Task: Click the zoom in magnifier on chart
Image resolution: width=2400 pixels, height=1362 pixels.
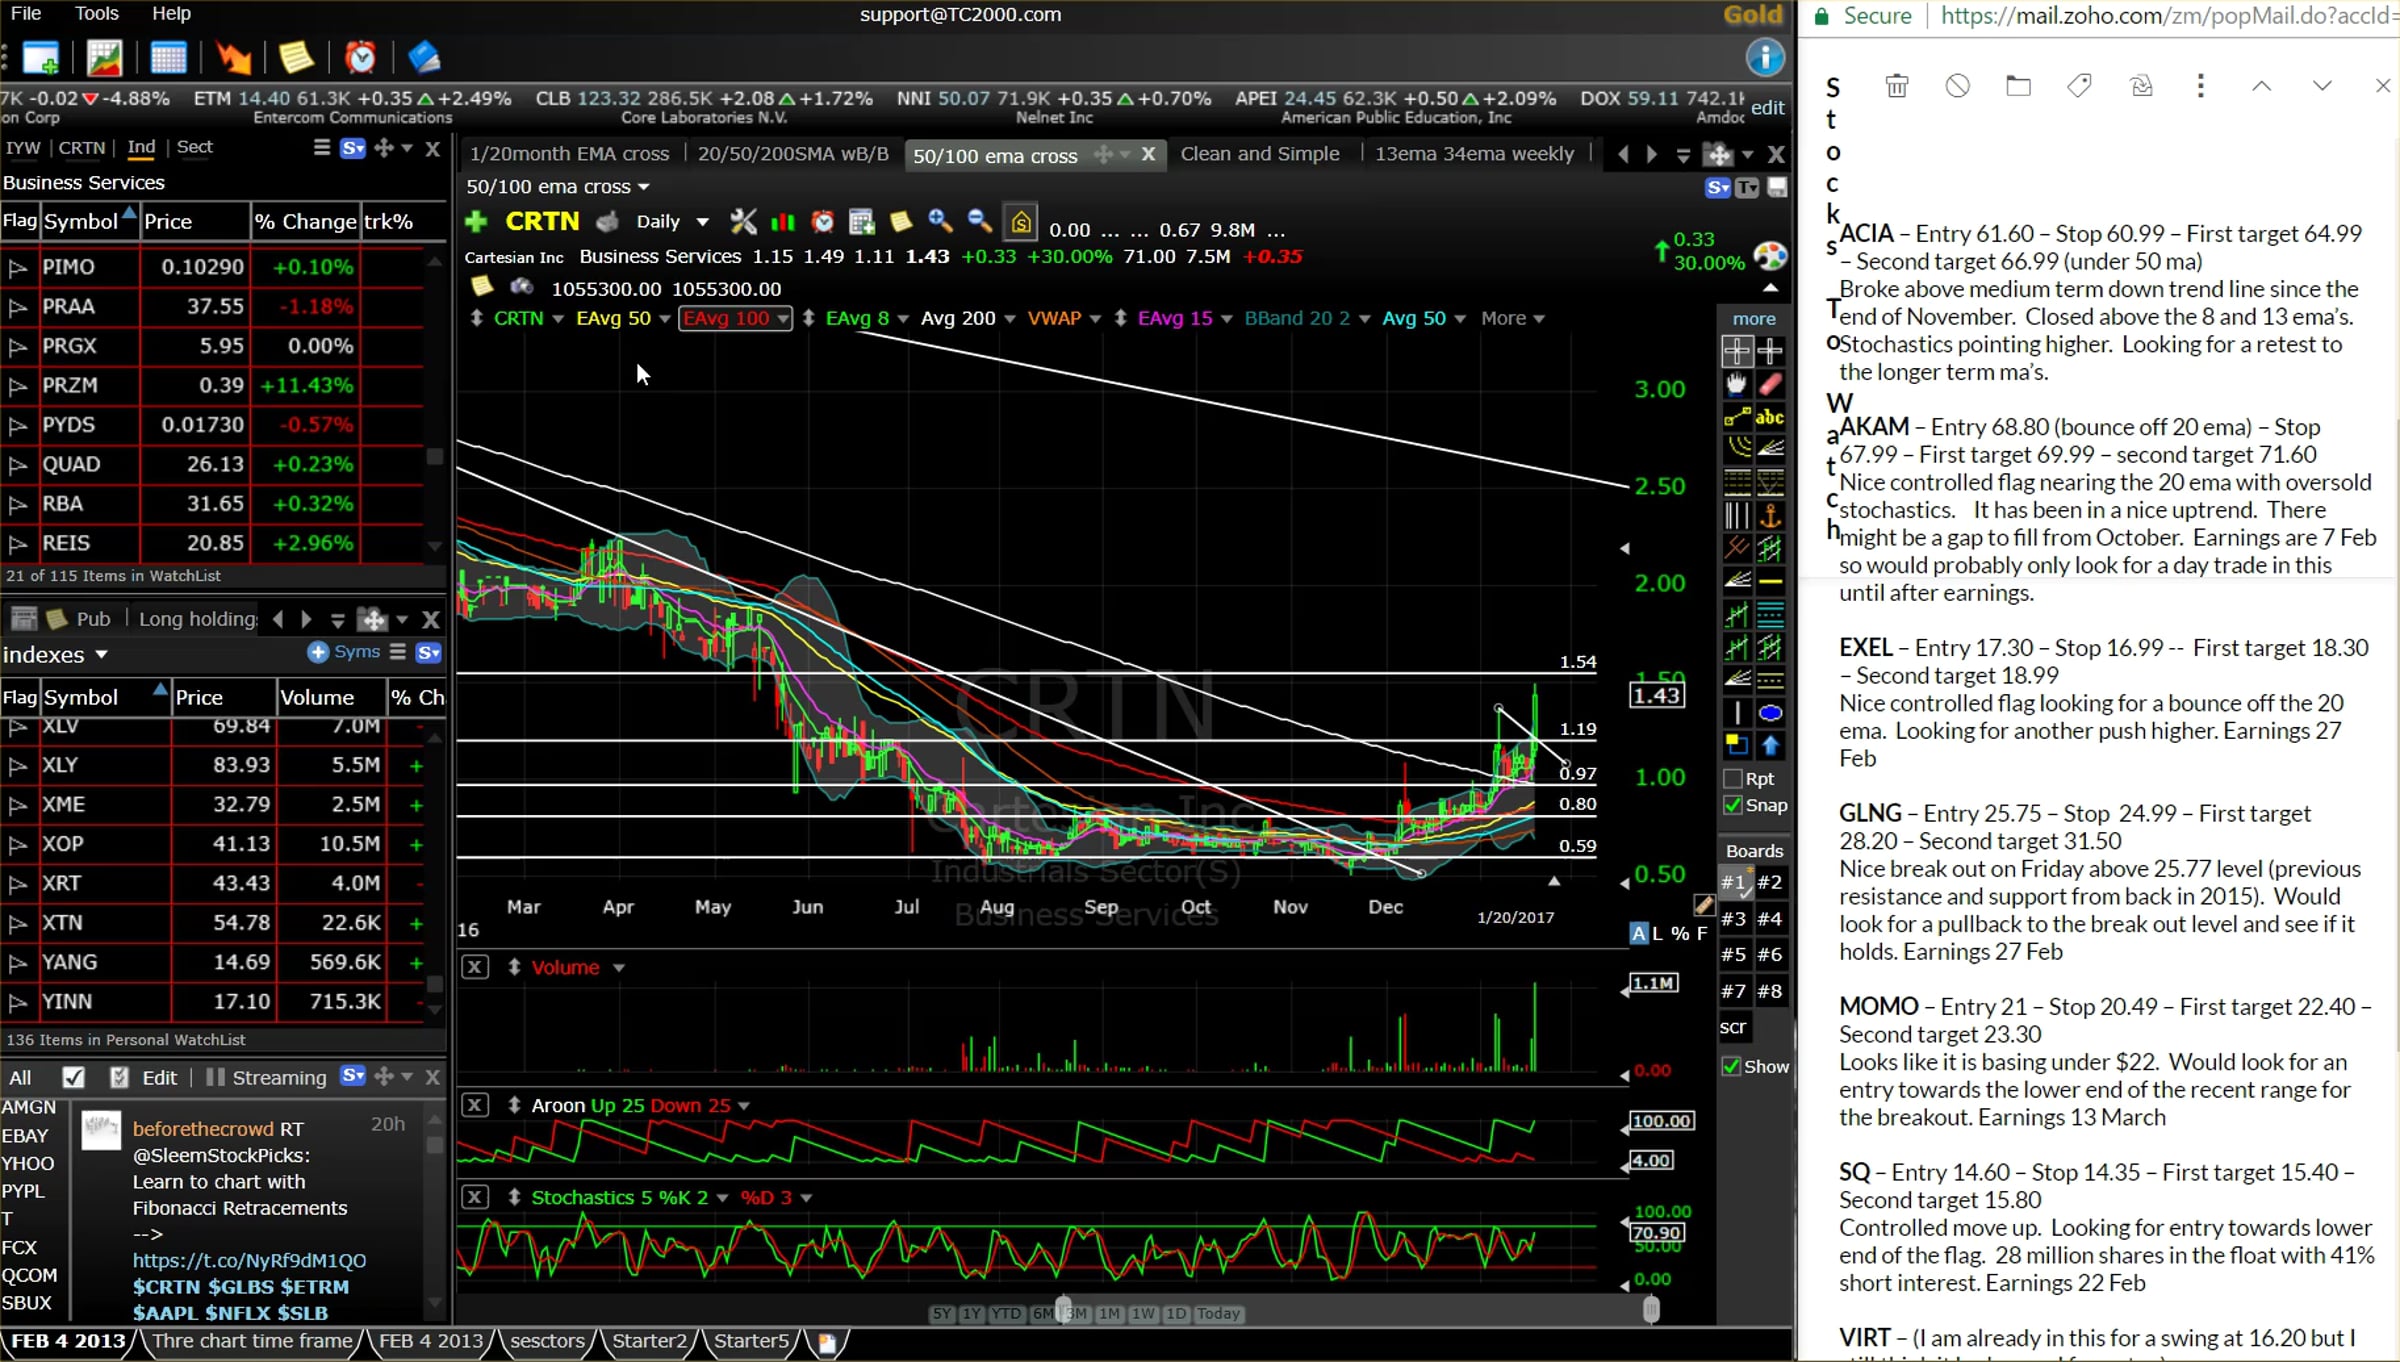Action: pos(940,221)
